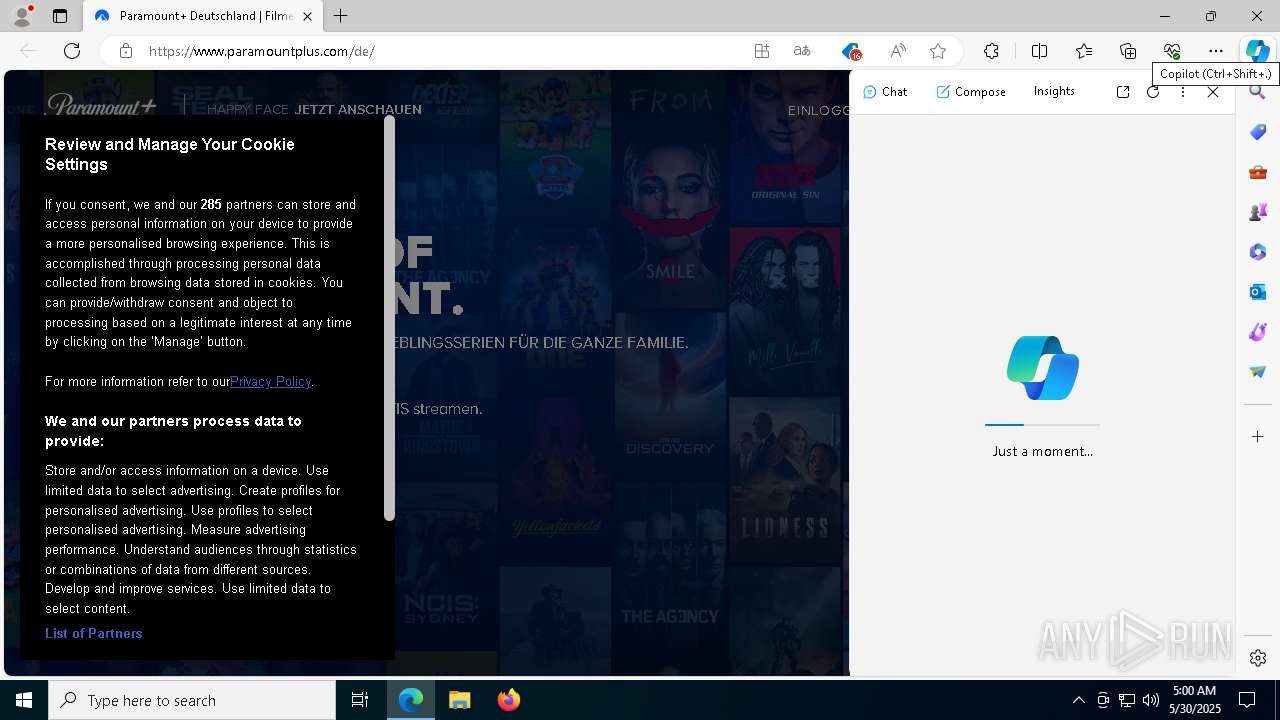
Task: Open sidebar settings gear
Action: coord(1258,658)
